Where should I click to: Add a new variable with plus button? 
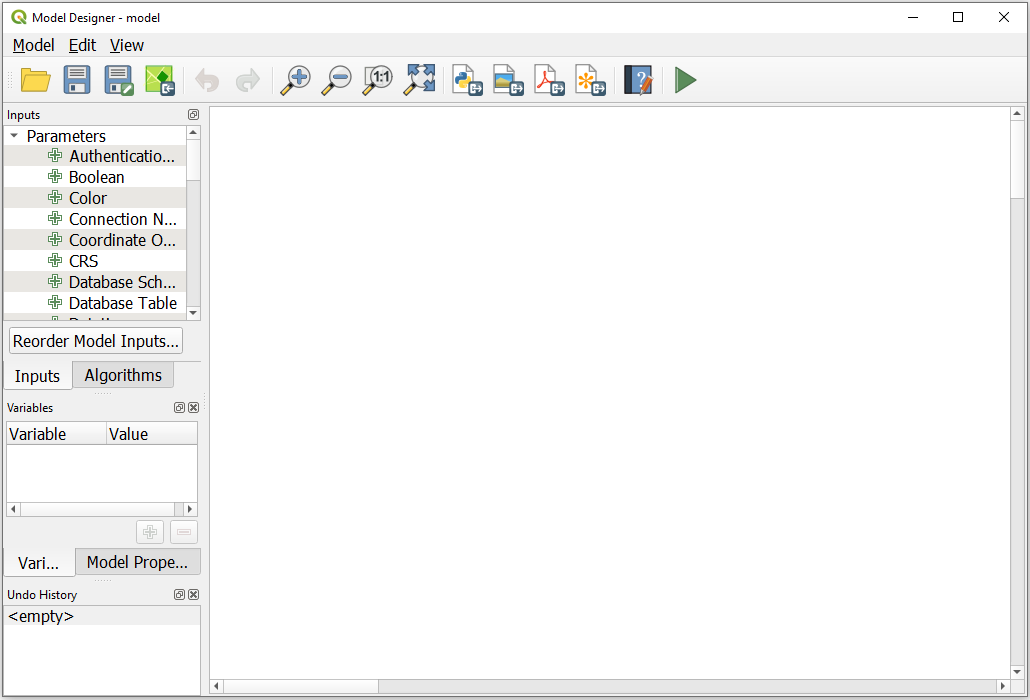point(150,532)
